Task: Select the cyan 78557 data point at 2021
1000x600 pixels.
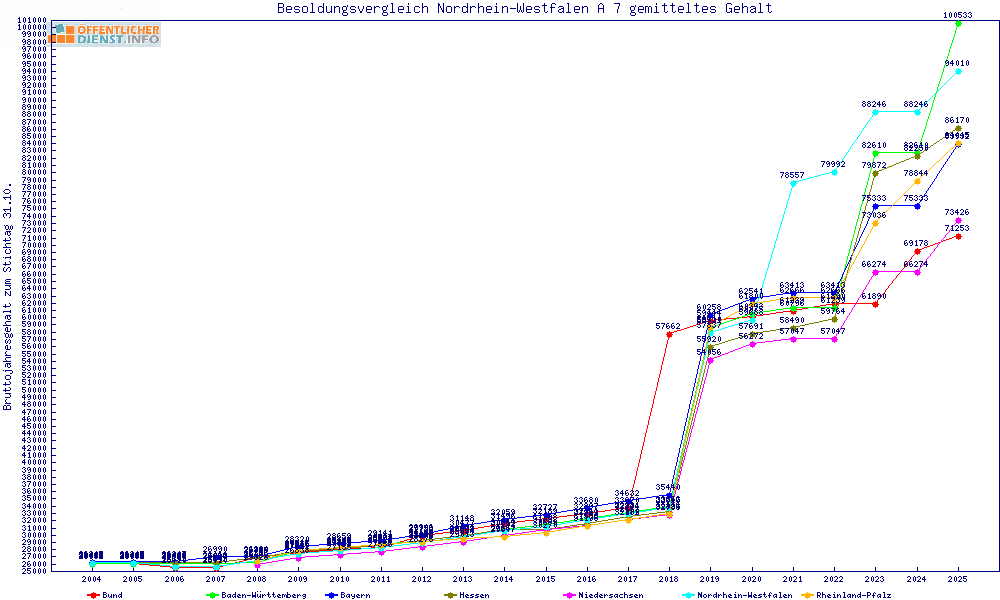Action: tap(793, 183)
